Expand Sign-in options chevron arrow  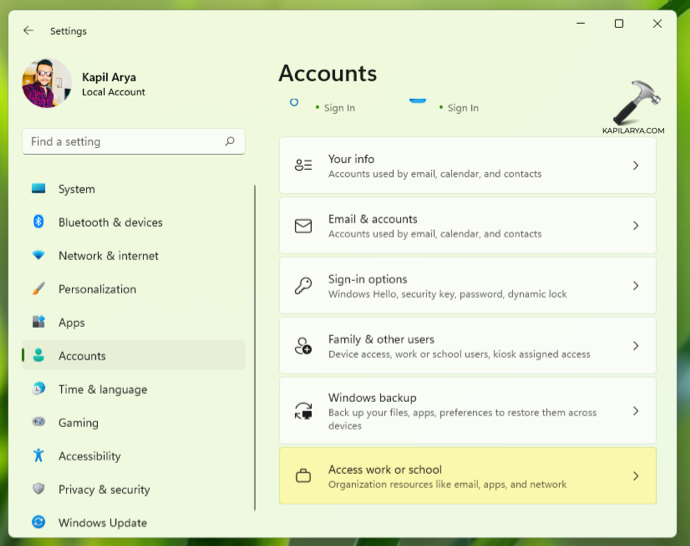pyautogui.click(x=635, y=286)
